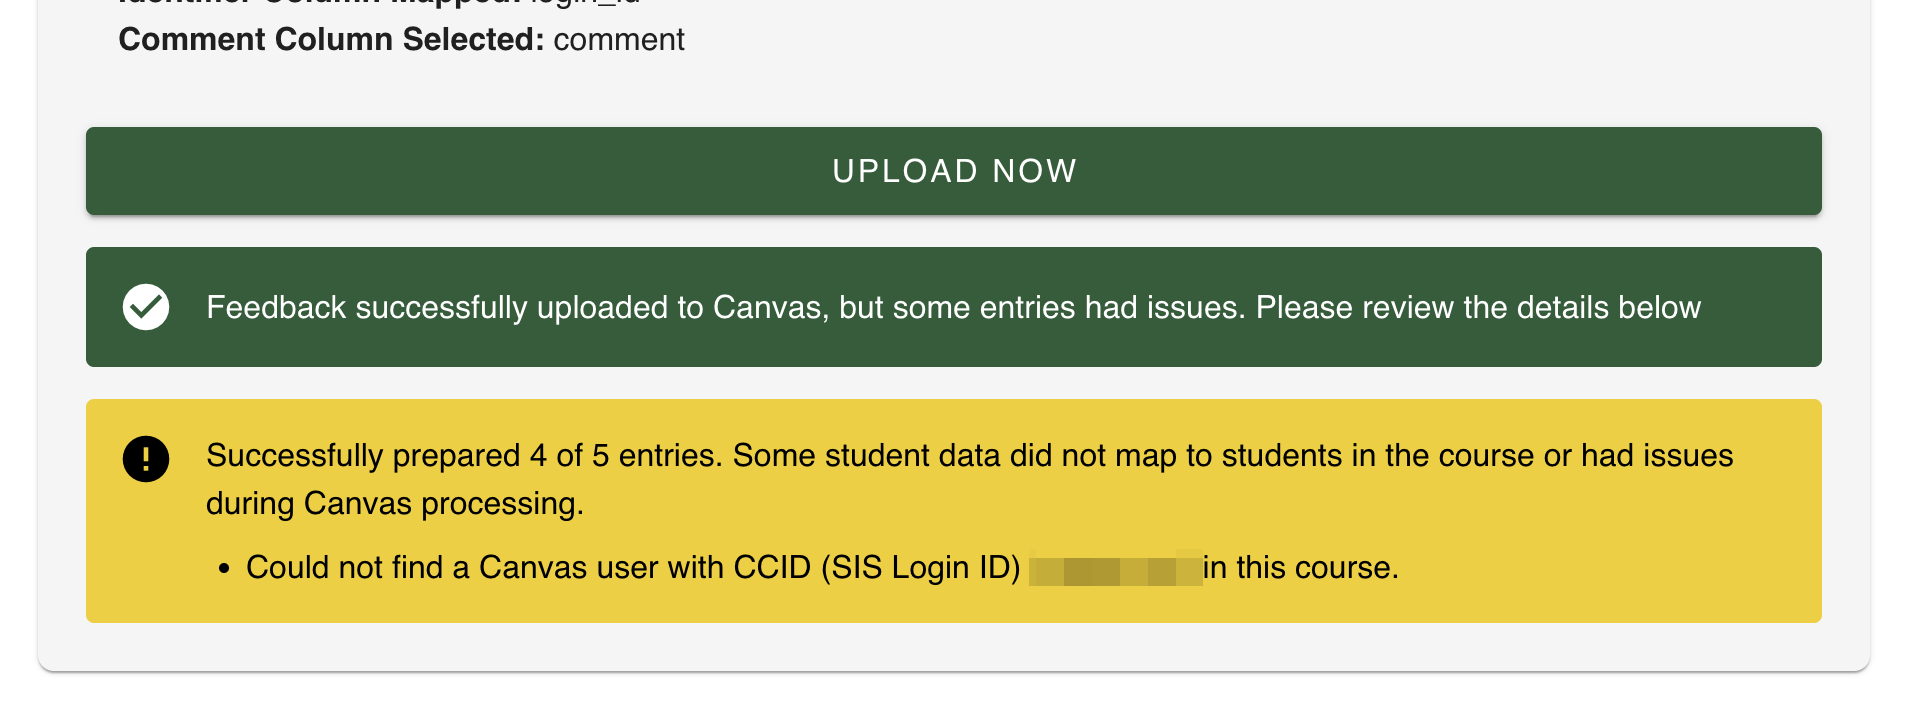The height and width of the screenshot is (726, 1928).
Task: Click the black exclamation warning icon
Action: coord(146,459)
